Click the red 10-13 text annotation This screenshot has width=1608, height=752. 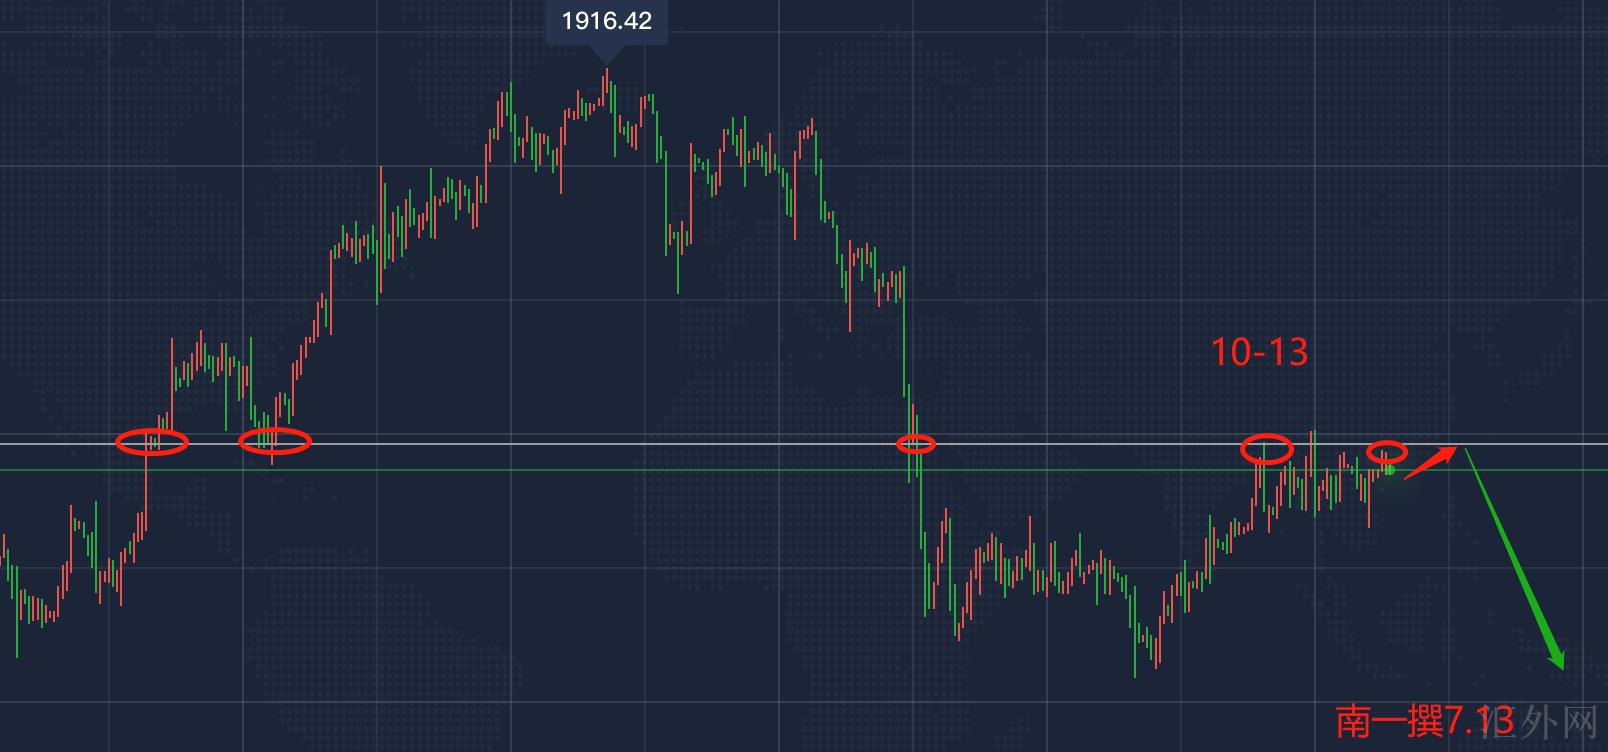(x=1259, y=352)
